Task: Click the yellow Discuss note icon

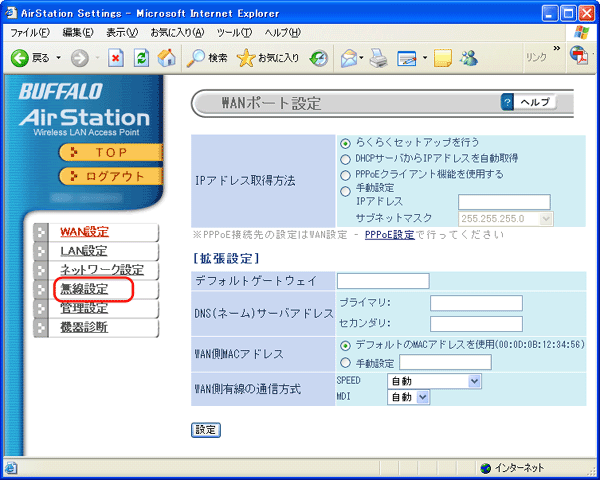Action: pos(443,58)
